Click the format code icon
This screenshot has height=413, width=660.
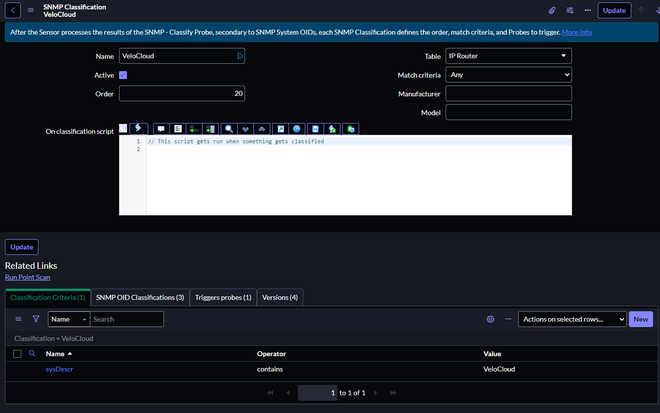178,129
